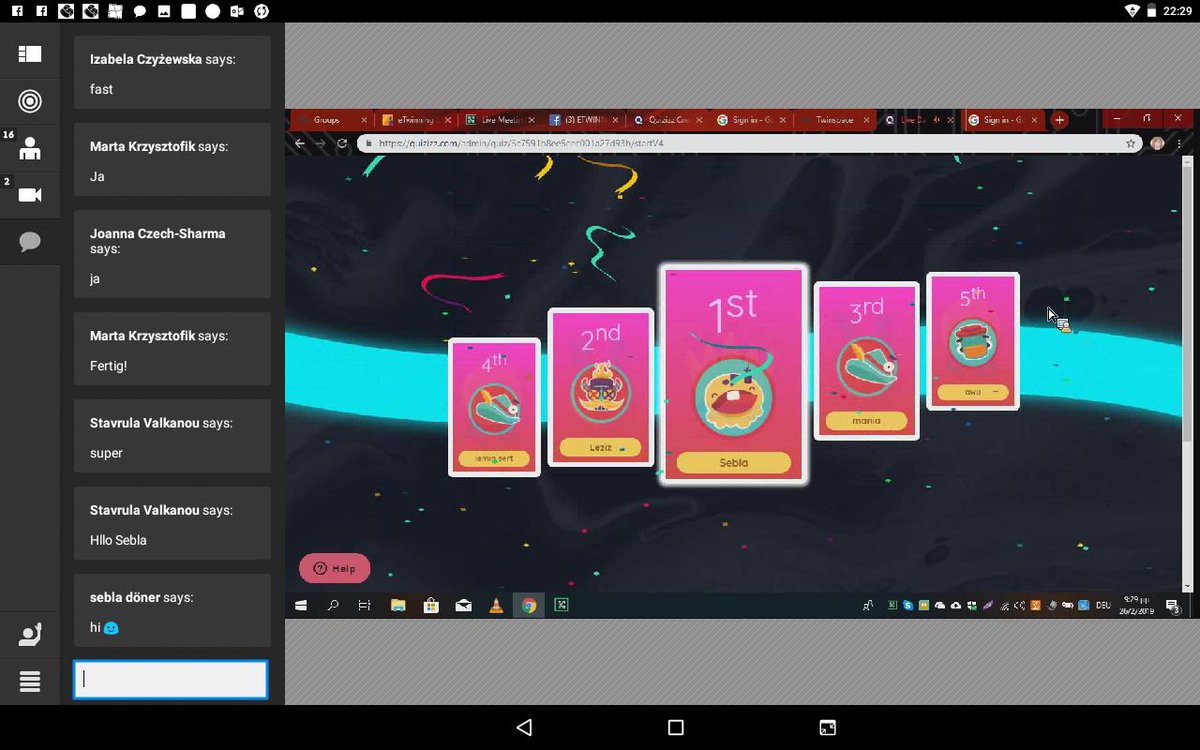
Task: Click Joanna Czech-Sharma's 'ja' message
Action: (173, 254)
